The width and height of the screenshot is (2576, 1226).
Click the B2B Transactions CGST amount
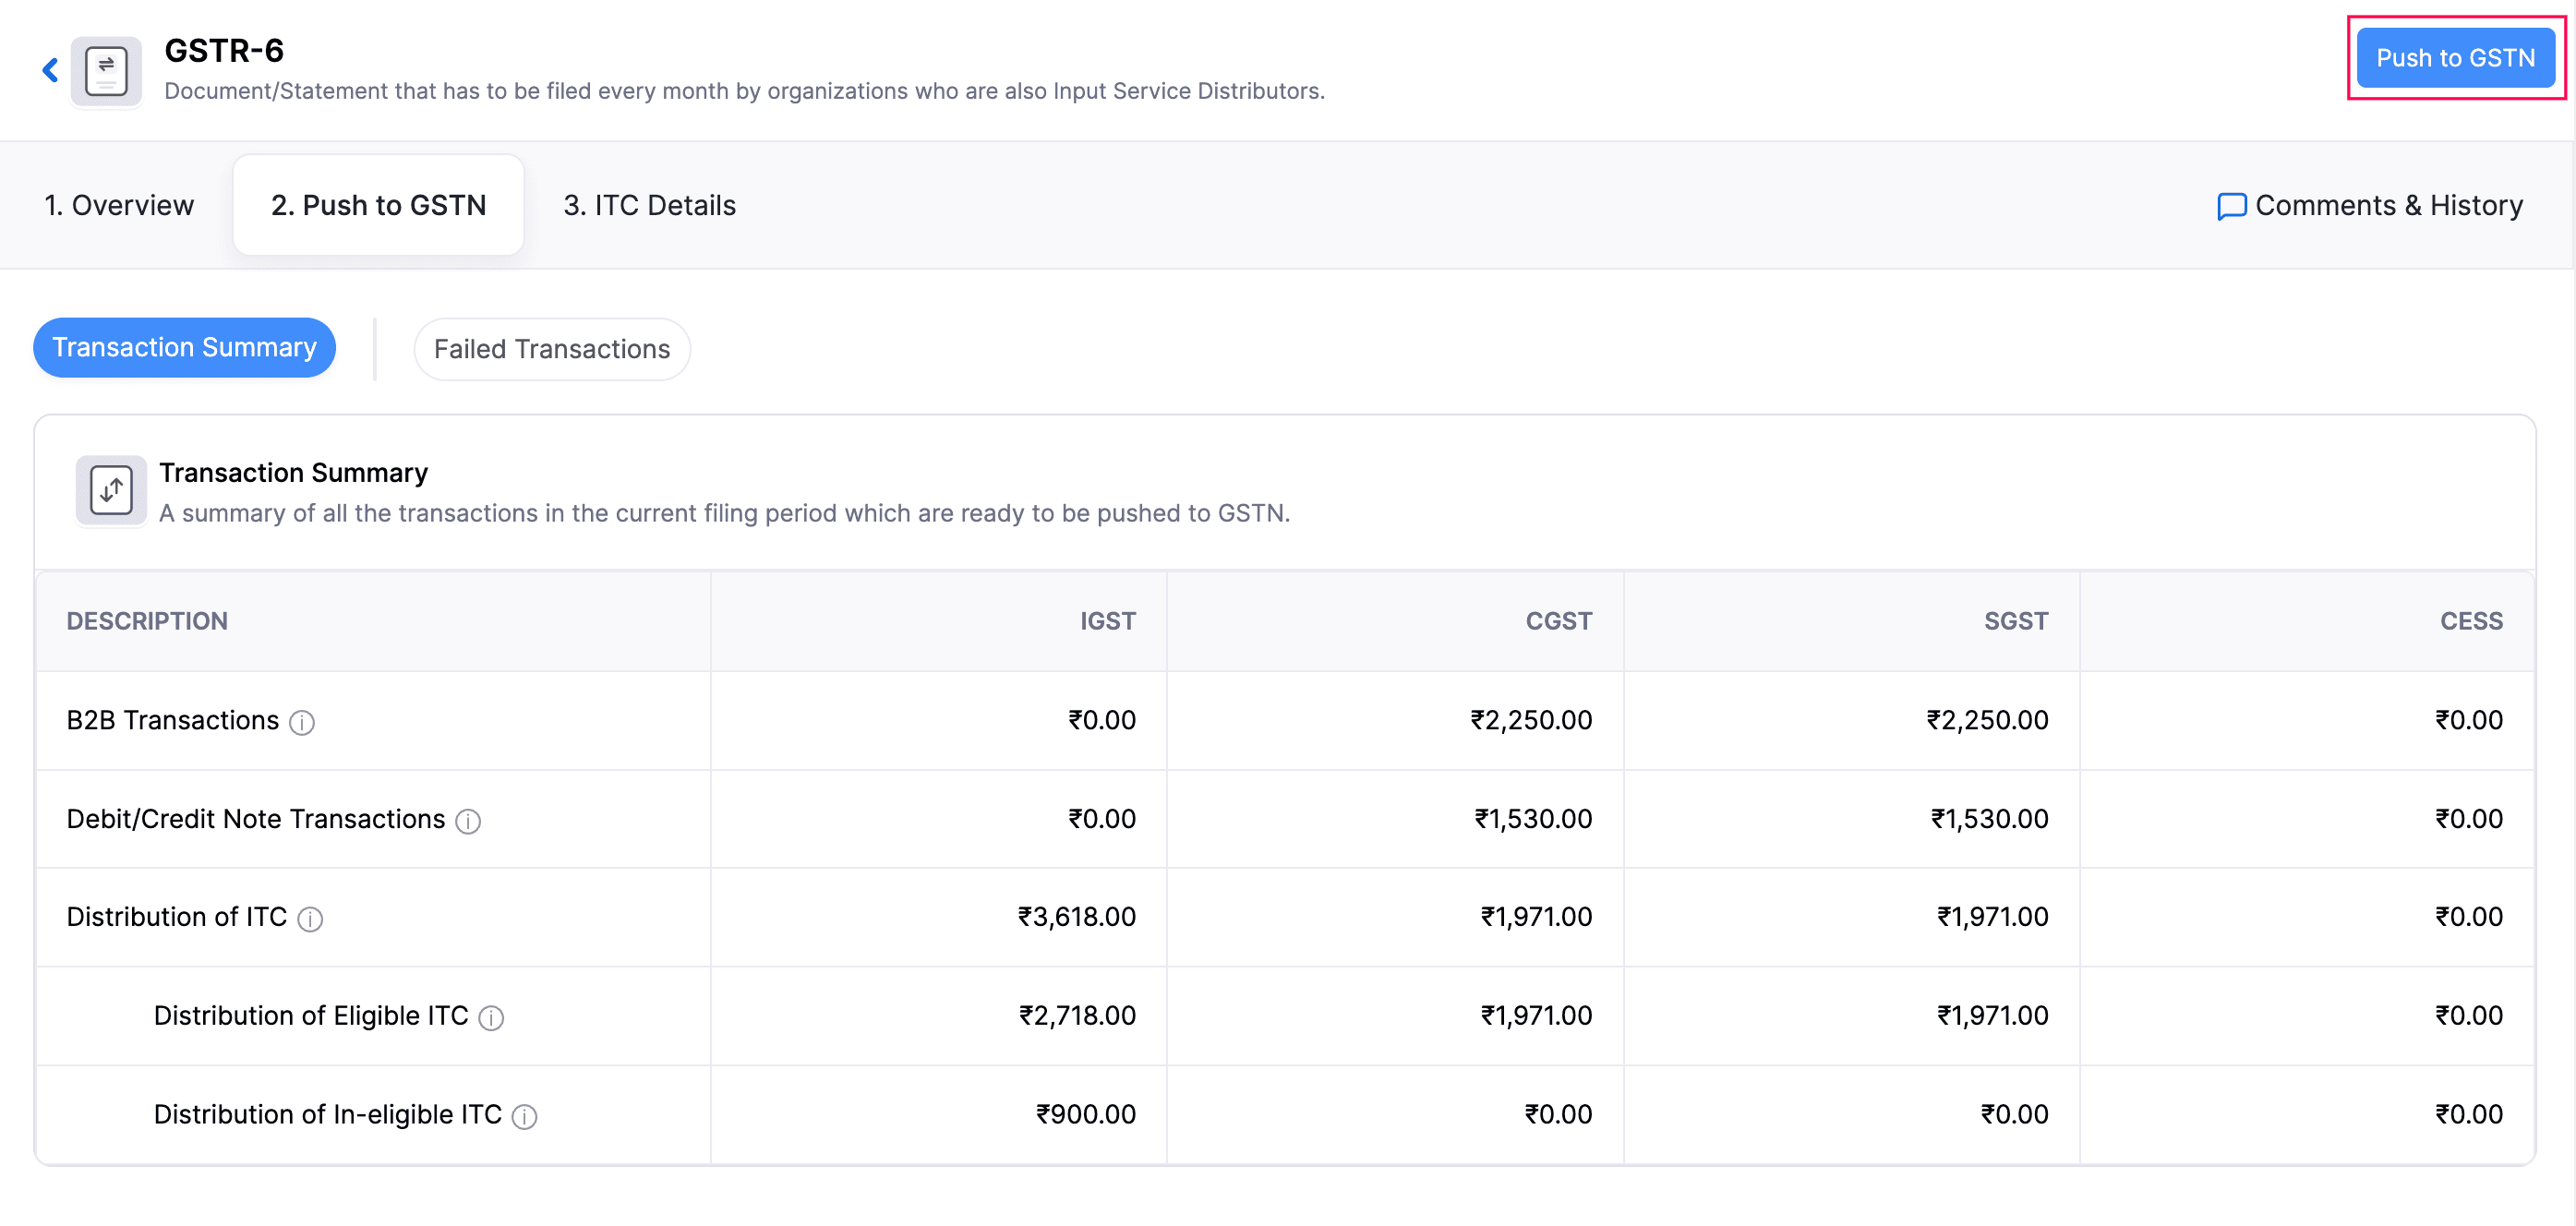pyautogui.click(x=1530, y=720)
